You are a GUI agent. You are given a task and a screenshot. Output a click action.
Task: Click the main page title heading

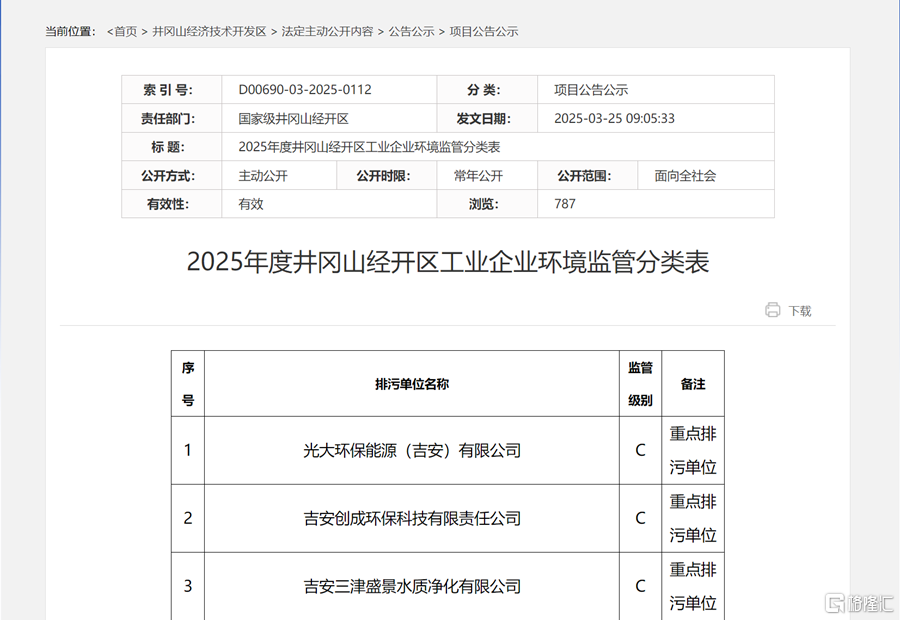tap(448, 262)
